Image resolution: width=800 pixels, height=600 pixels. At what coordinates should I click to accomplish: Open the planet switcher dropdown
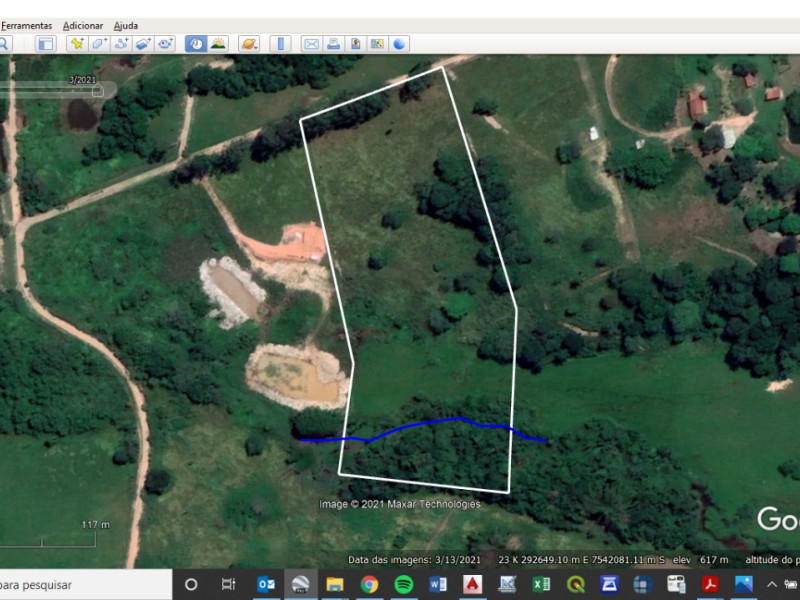coord(249,44)
